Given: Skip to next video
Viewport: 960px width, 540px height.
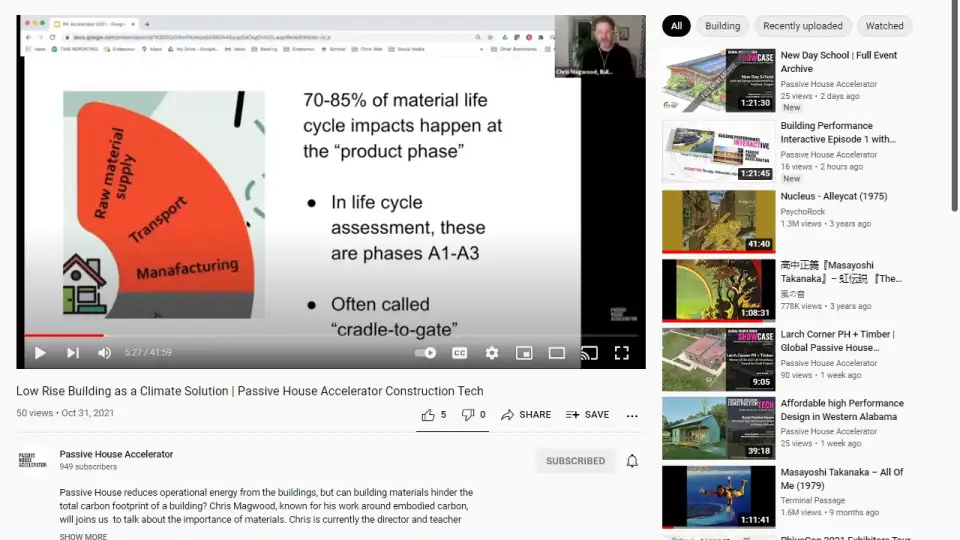Looking at the screenshot, I should [x=73, y=353].
